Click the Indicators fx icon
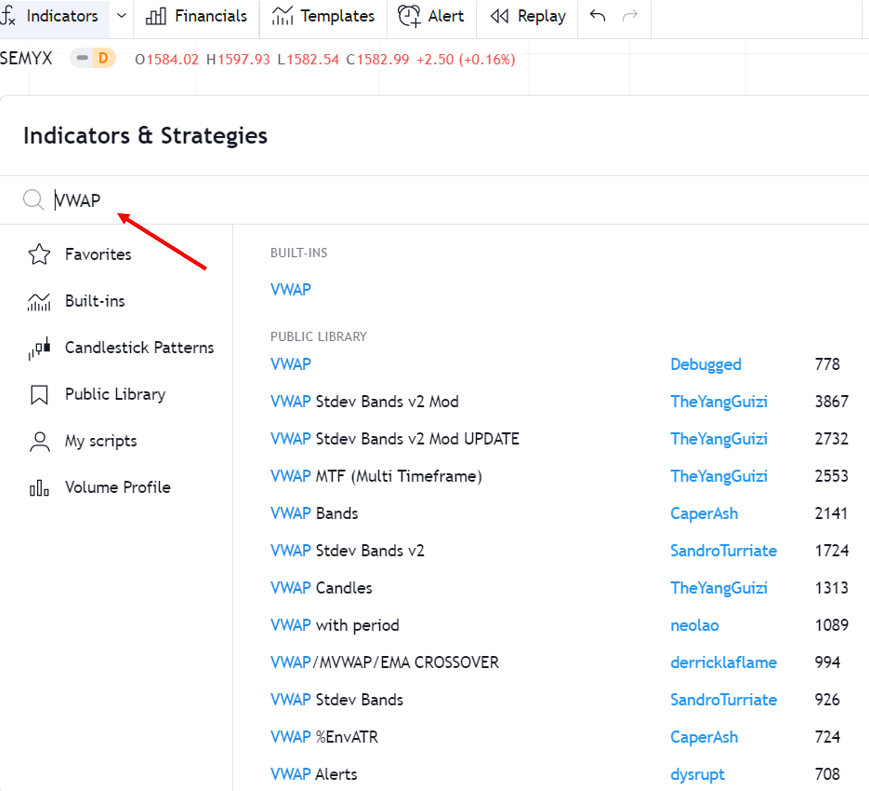 point(9,16)
